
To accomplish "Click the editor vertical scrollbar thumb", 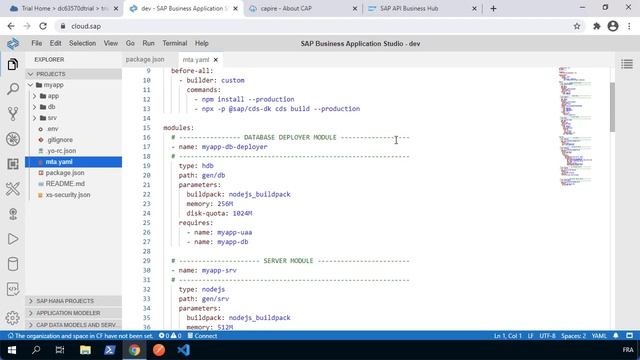I will pyautogui.click(x=612, y=107).
